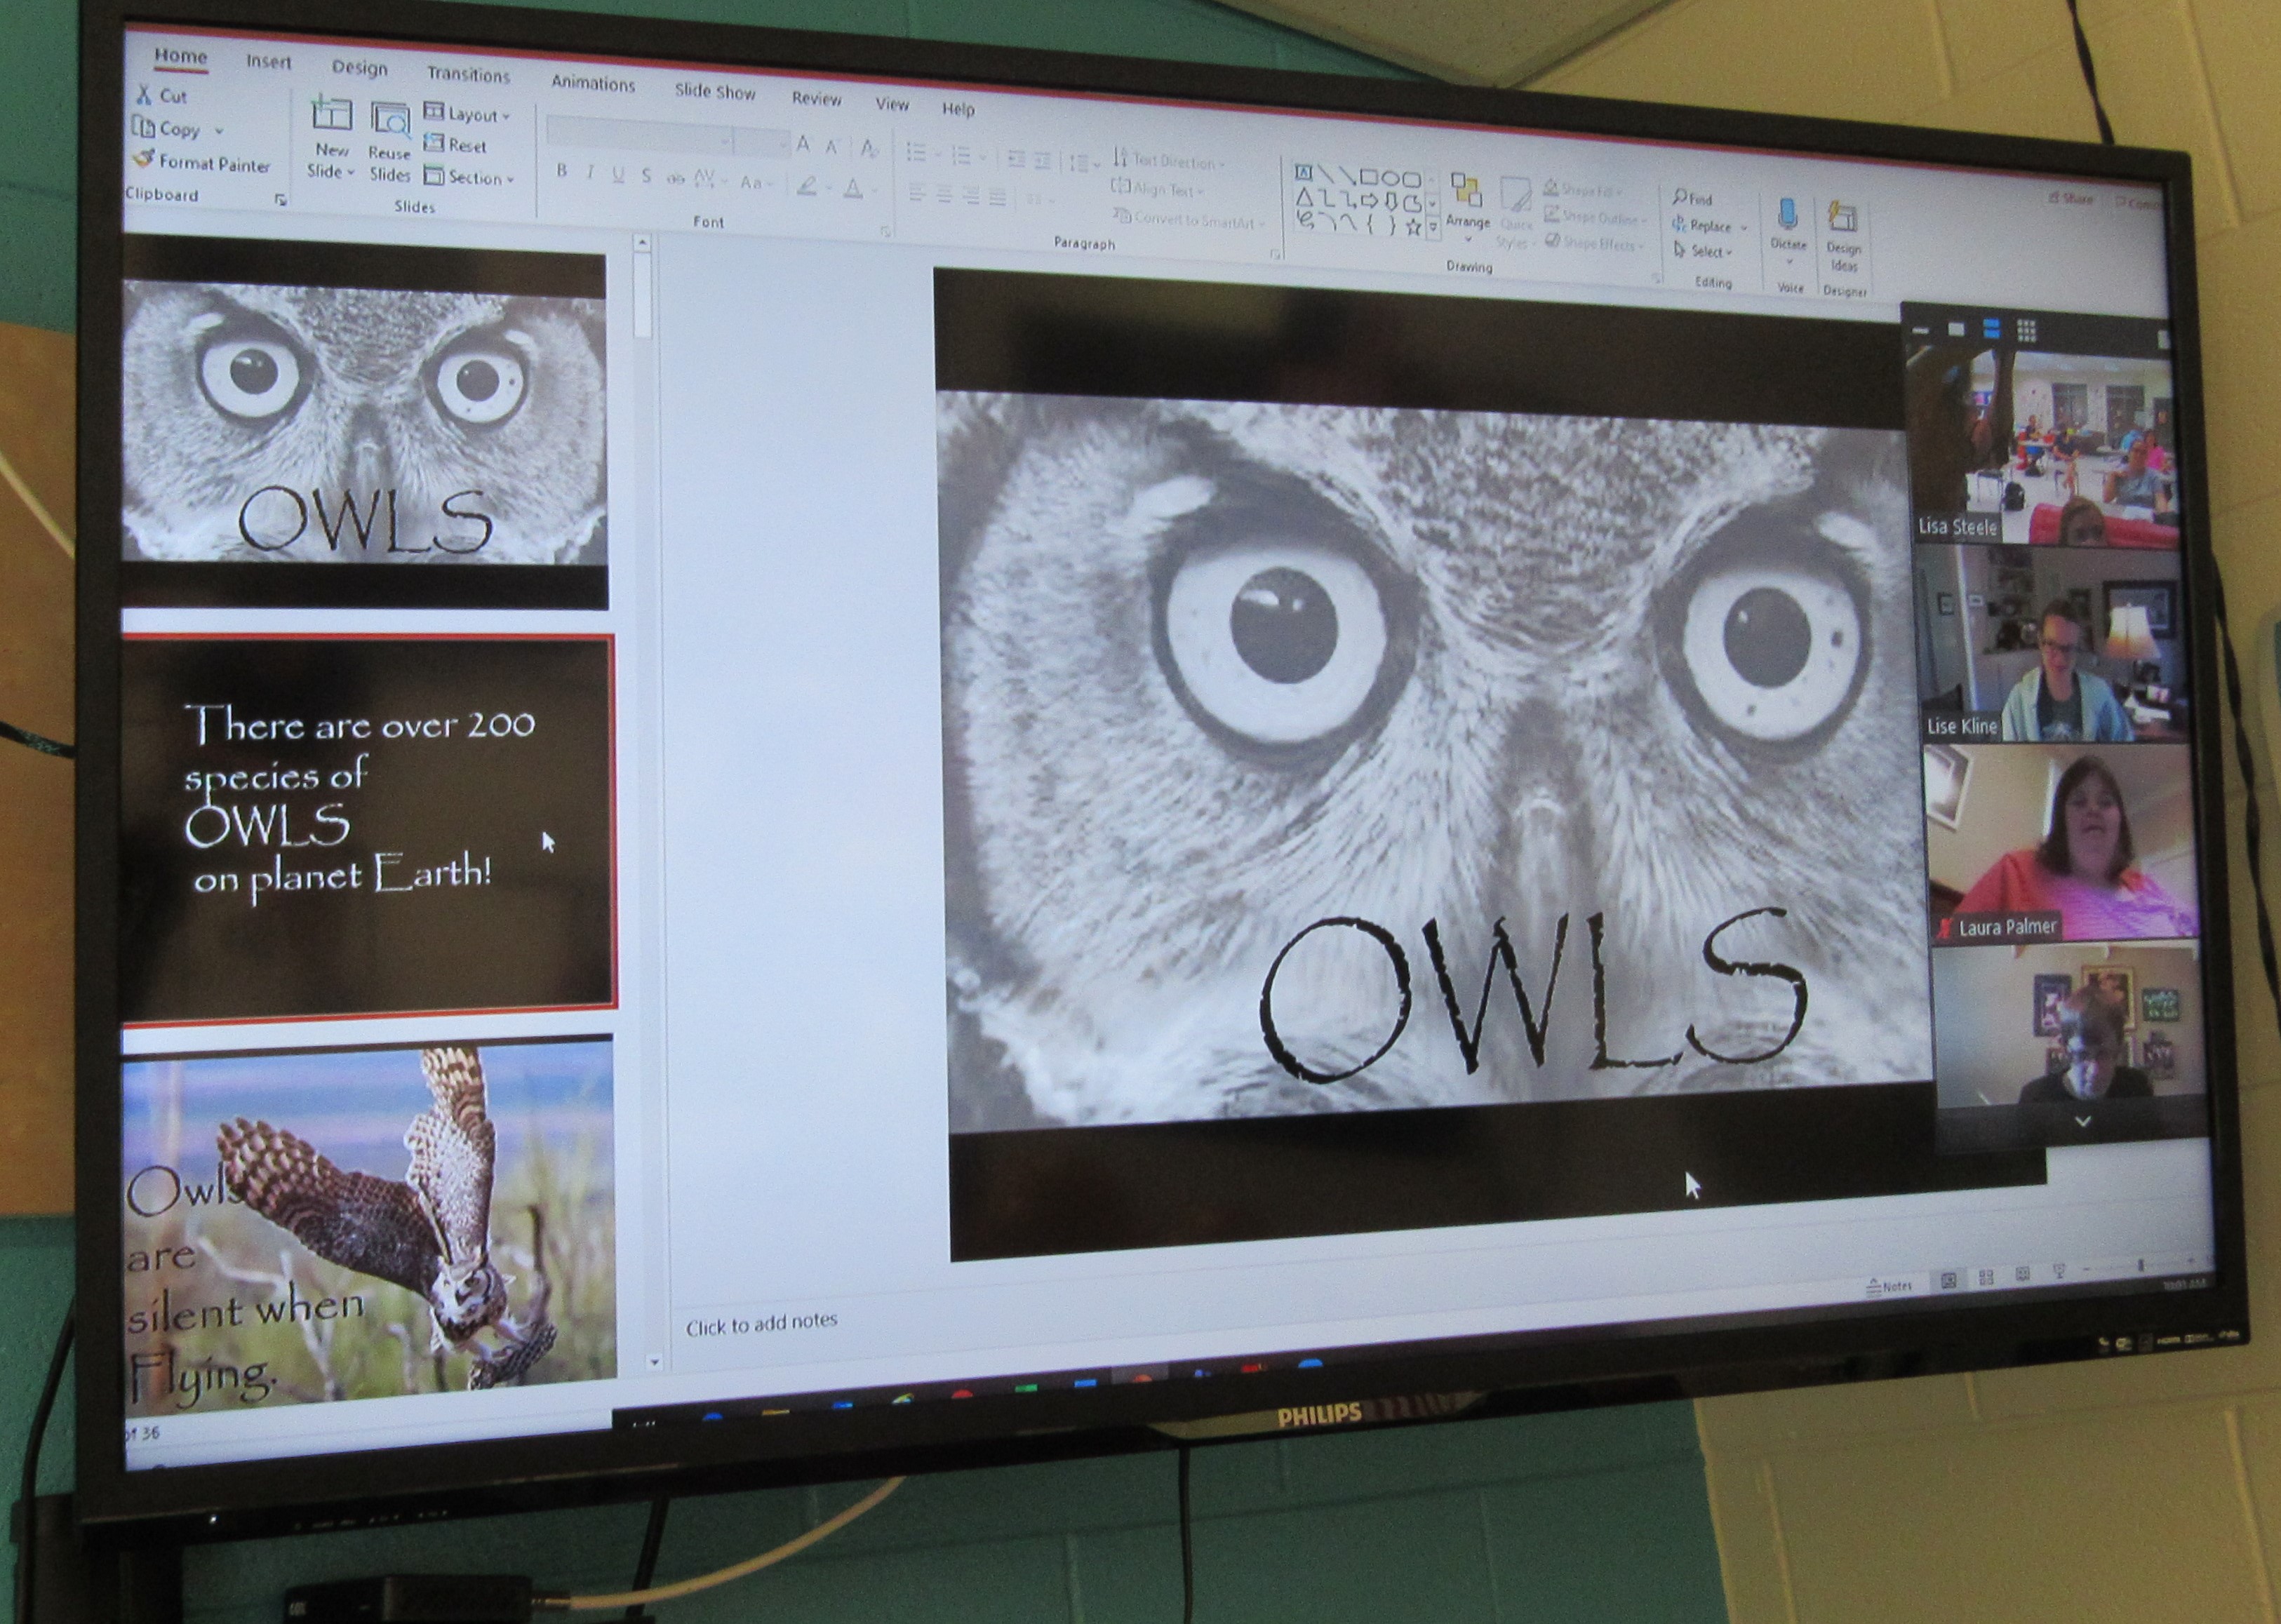
Task: Click the Copy icon in Clipboard
Action: (144, 126)
